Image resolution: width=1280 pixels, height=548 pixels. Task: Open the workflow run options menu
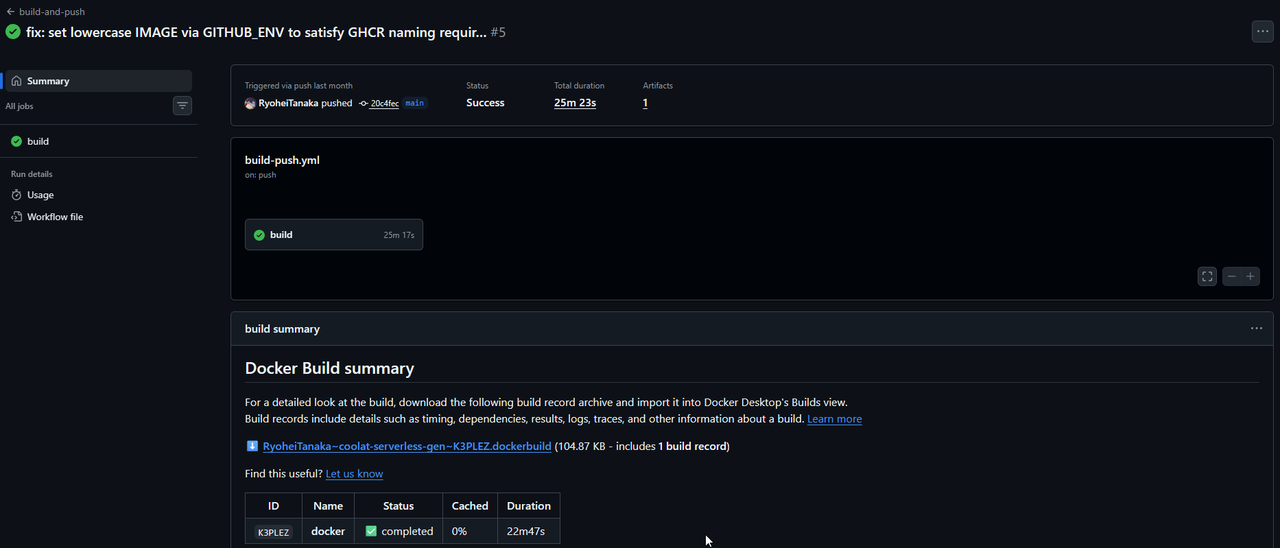1262,32
